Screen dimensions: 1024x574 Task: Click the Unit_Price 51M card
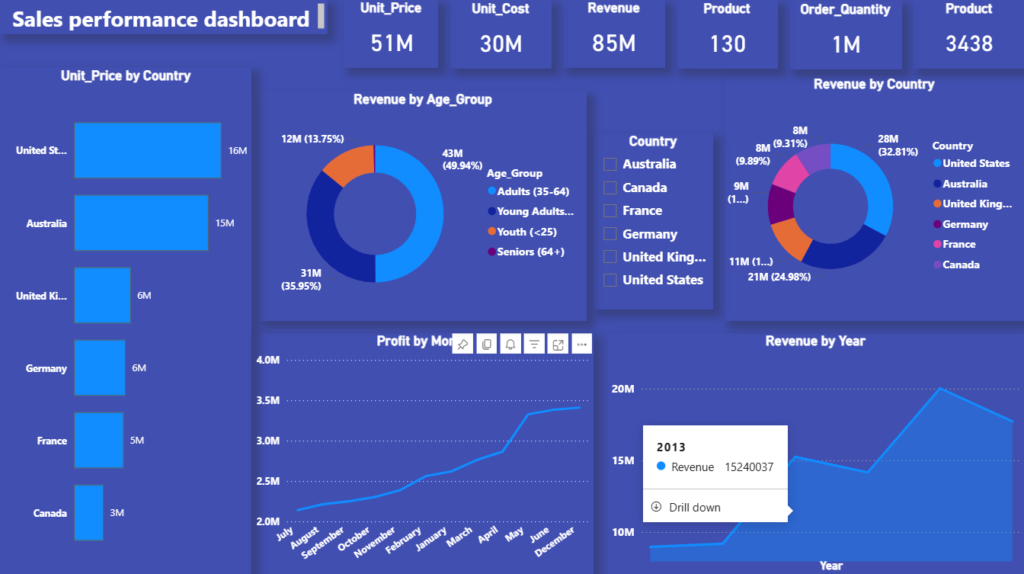click(x=391, y=33)
